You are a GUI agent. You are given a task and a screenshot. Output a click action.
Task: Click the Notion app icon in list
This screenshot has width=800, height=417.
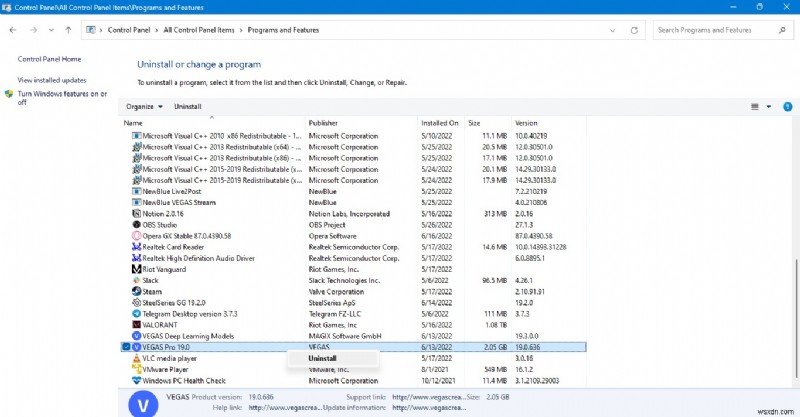click(x=136, y=213)
